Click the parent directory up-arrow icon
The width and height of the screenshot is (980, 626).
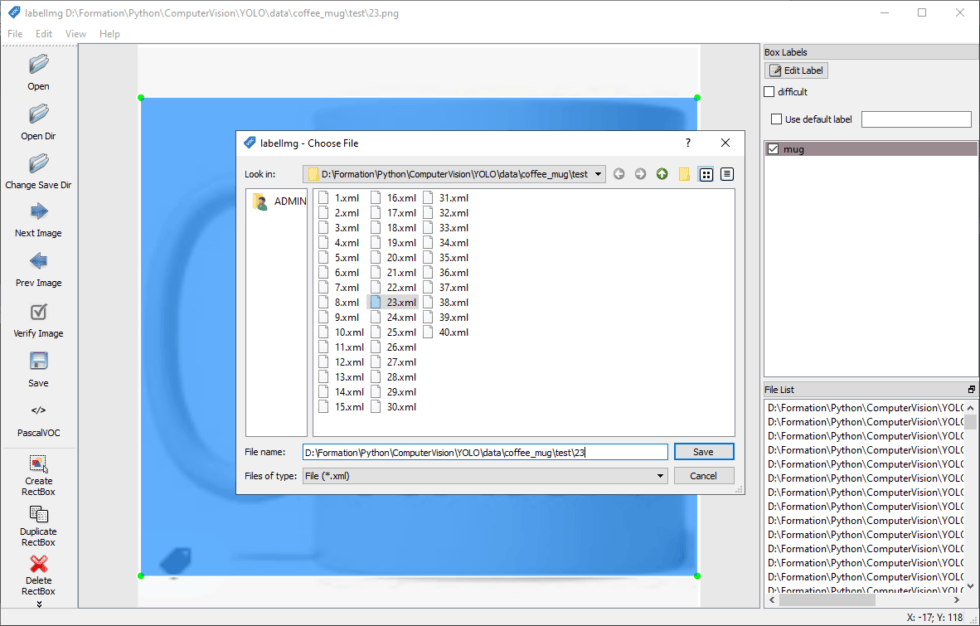(662, 174)
